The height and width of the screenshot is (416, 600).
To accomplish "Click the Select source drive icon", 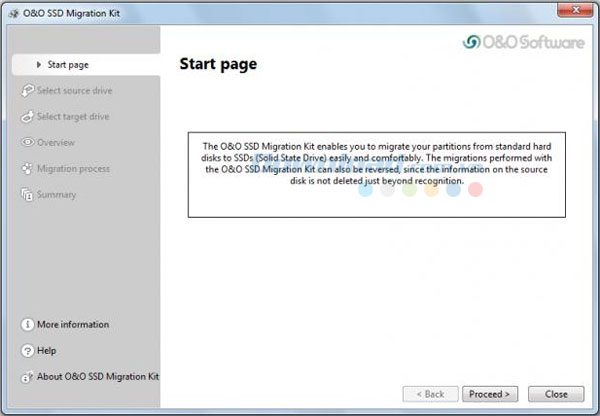I will pyautogui.click(x=27, y=90).
